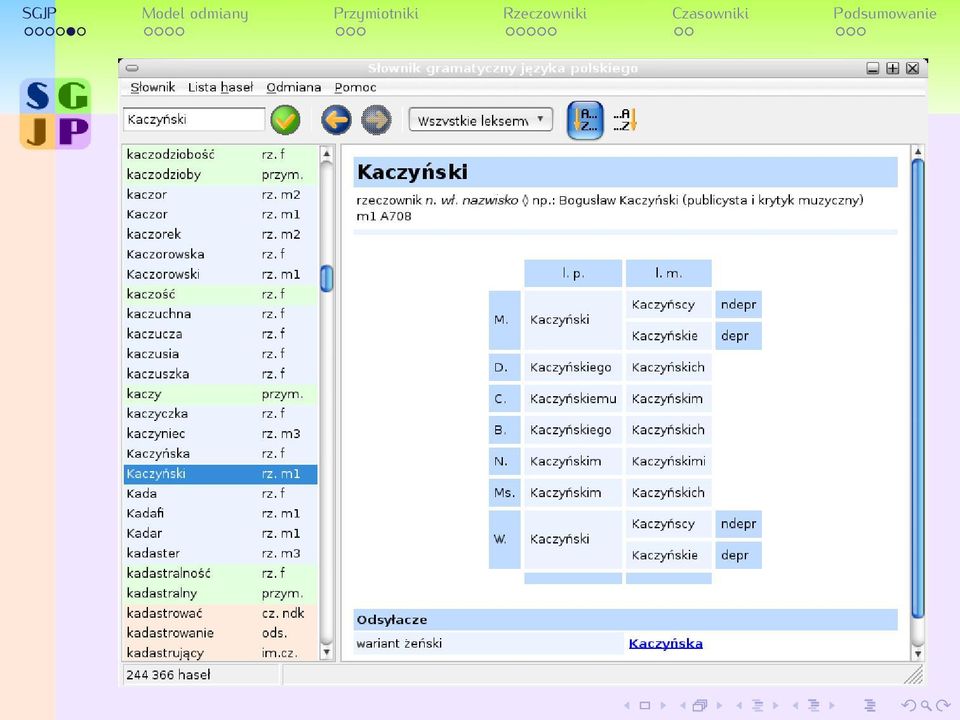Click the content pane scroll down arrow
The height and width of the screenshot is (720, 960).
click(x=917, y=653)
